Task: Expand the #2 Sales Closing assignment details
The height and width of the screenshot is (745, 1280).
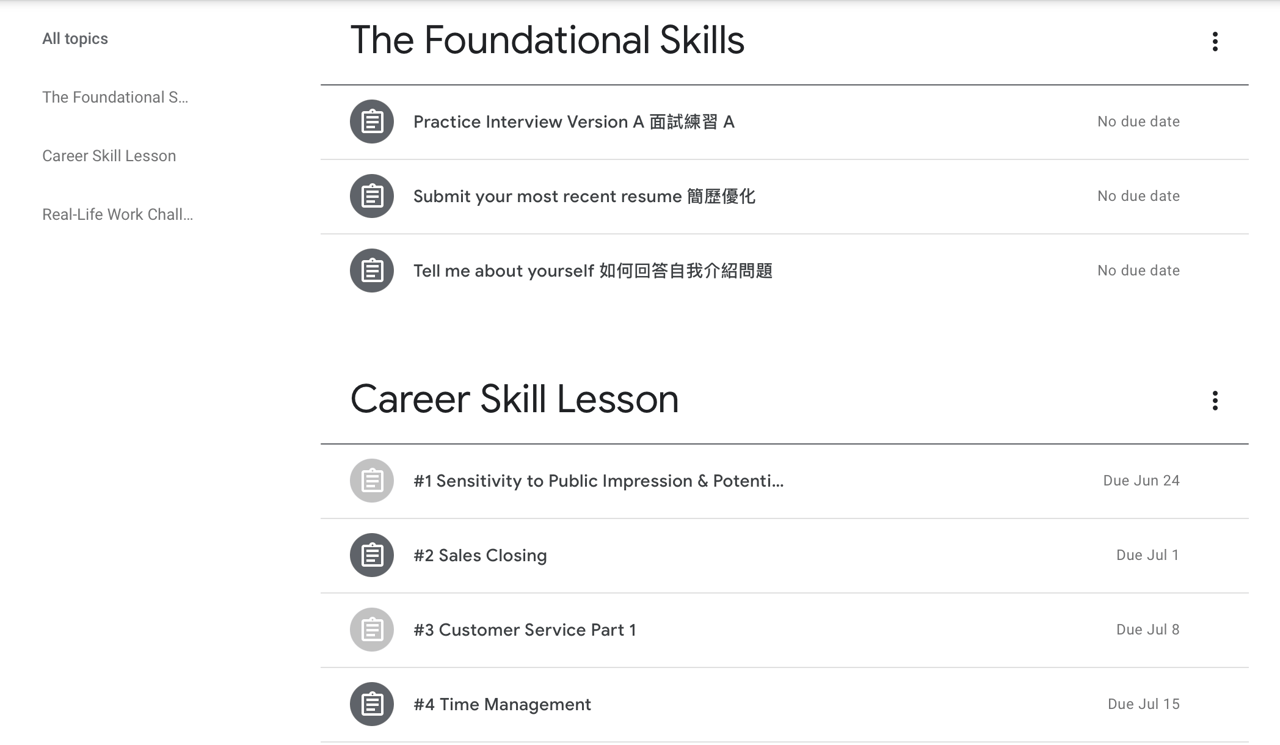Action: (x=700, y=555)
